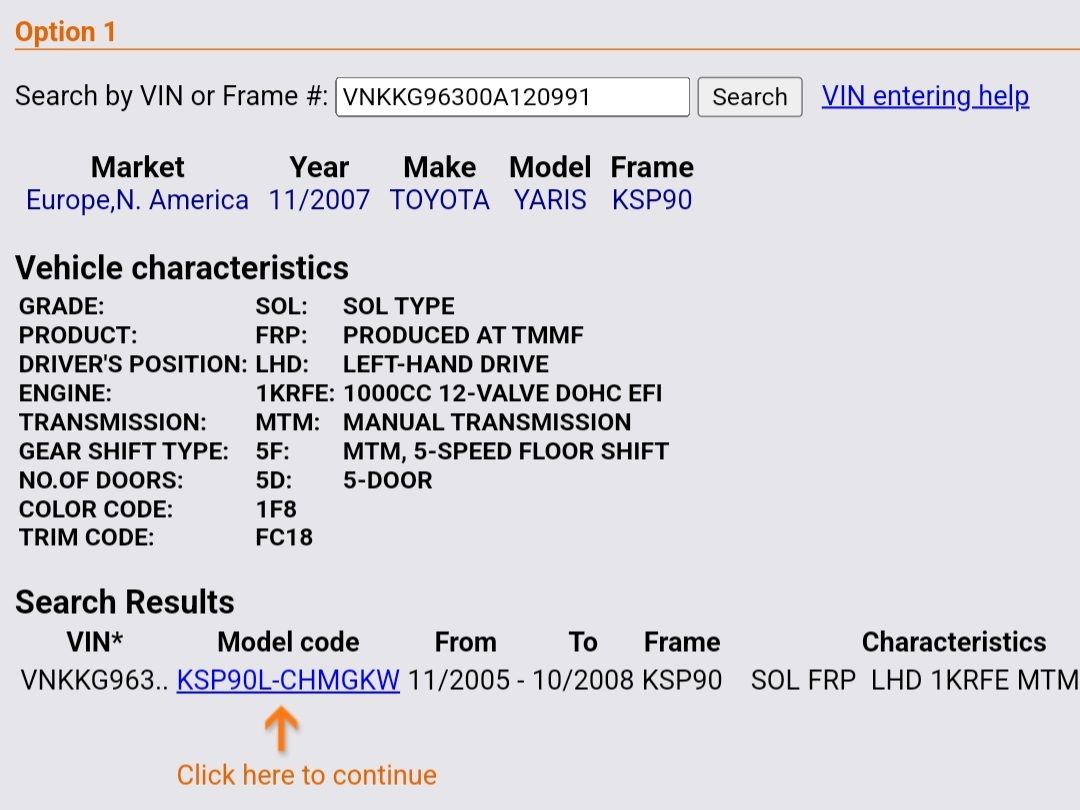Select the 11/2007 year value
The height and width of the screenshot is (810, 1080).
tap(319, 200)
